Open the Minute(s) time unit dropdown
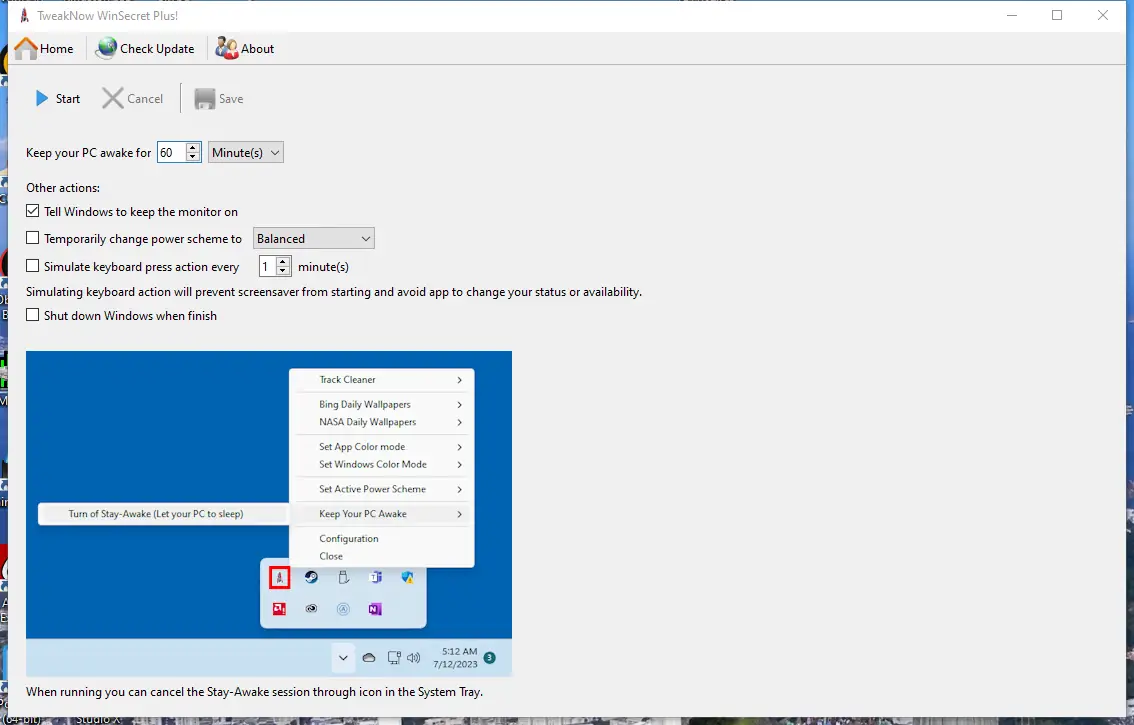The width and height of the screenshot is (1134, 725). tap(246, 153)
